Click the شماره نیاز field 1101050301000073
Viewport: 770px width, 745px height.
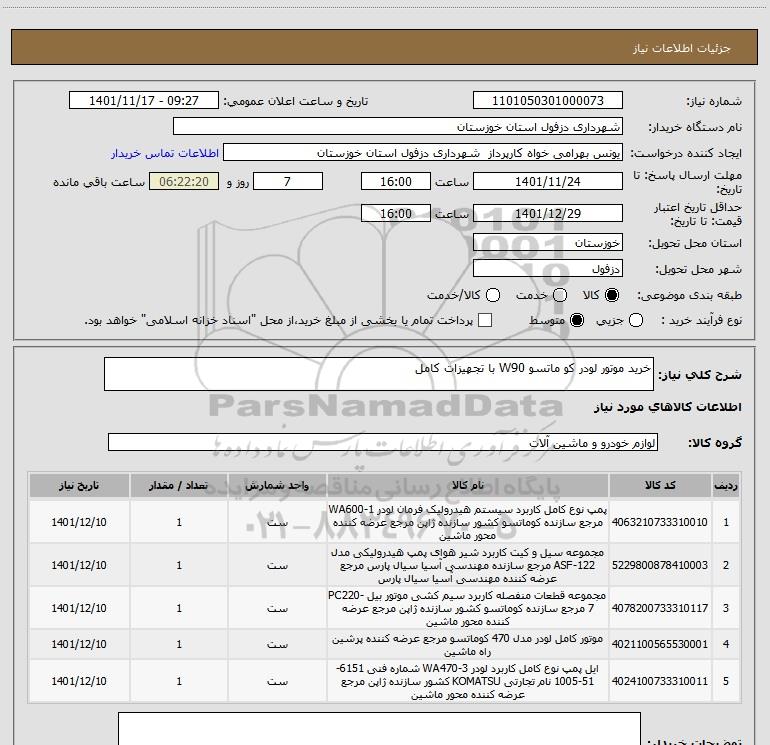[x=548, y=101]
